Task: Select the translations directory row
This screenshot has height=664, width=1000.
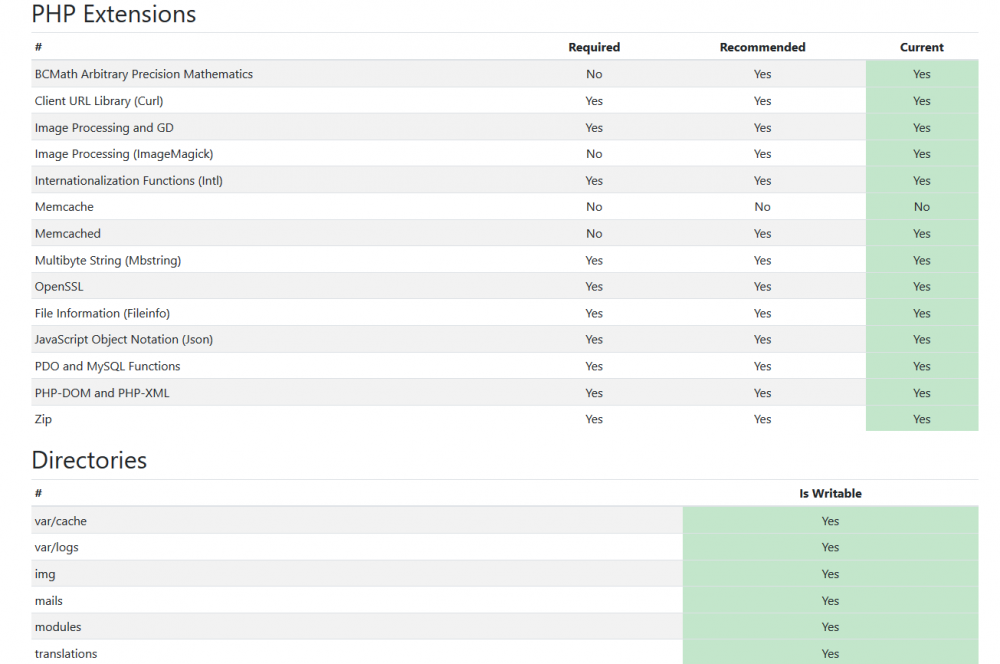Action: pos(504,653)
